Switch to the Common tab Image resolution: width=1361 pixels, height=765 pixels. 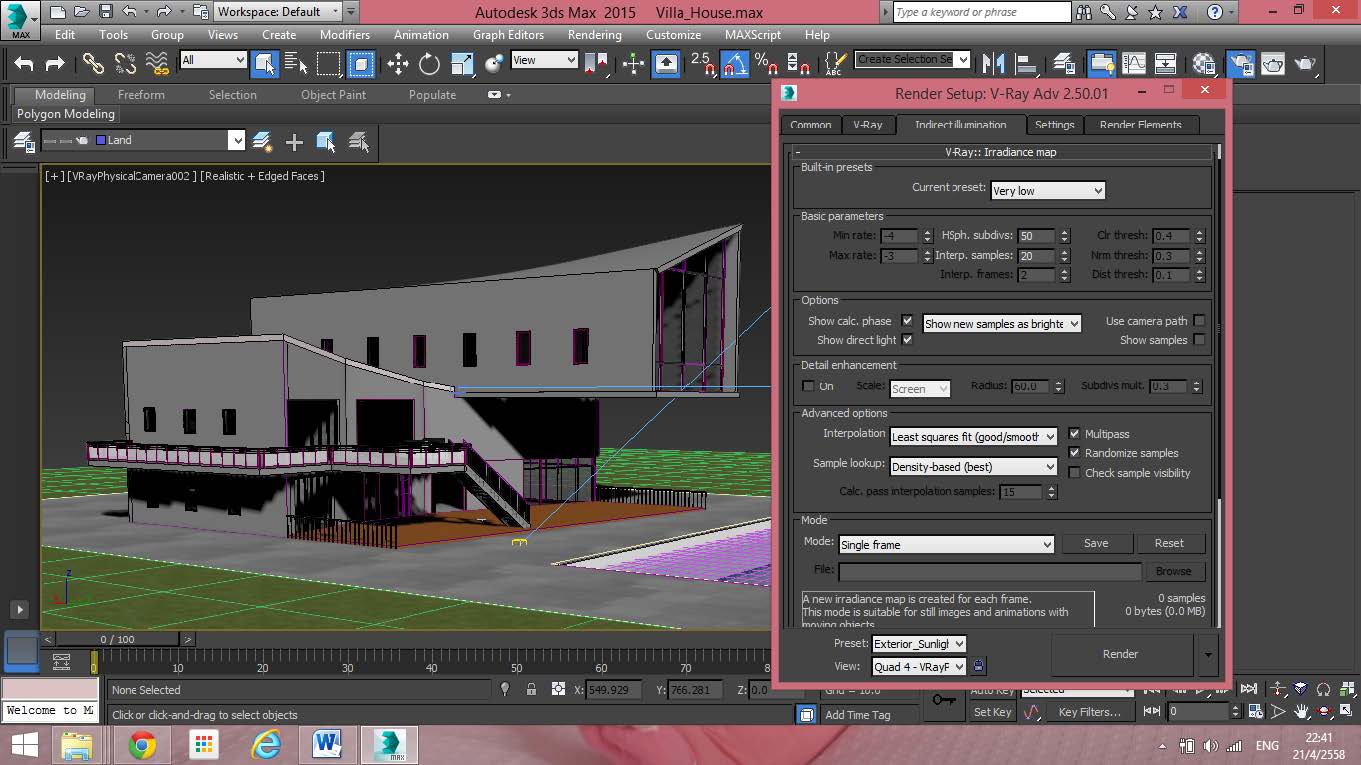pos(811,125)
